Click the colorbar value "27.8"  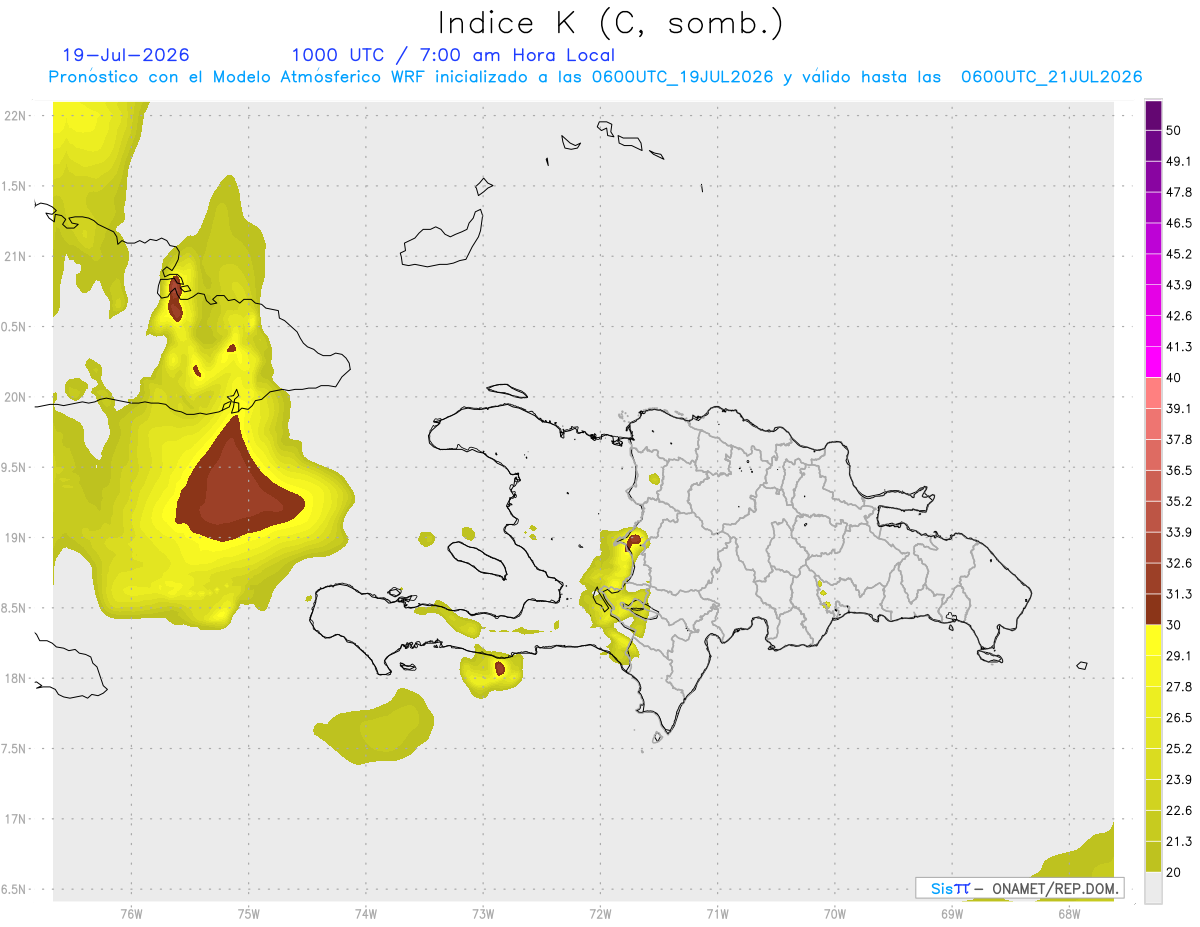(1179, 687)
